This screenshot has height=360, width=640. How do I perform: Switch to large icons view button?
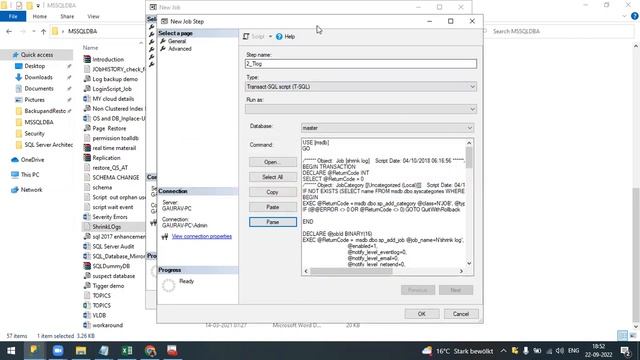coord(633,336)
